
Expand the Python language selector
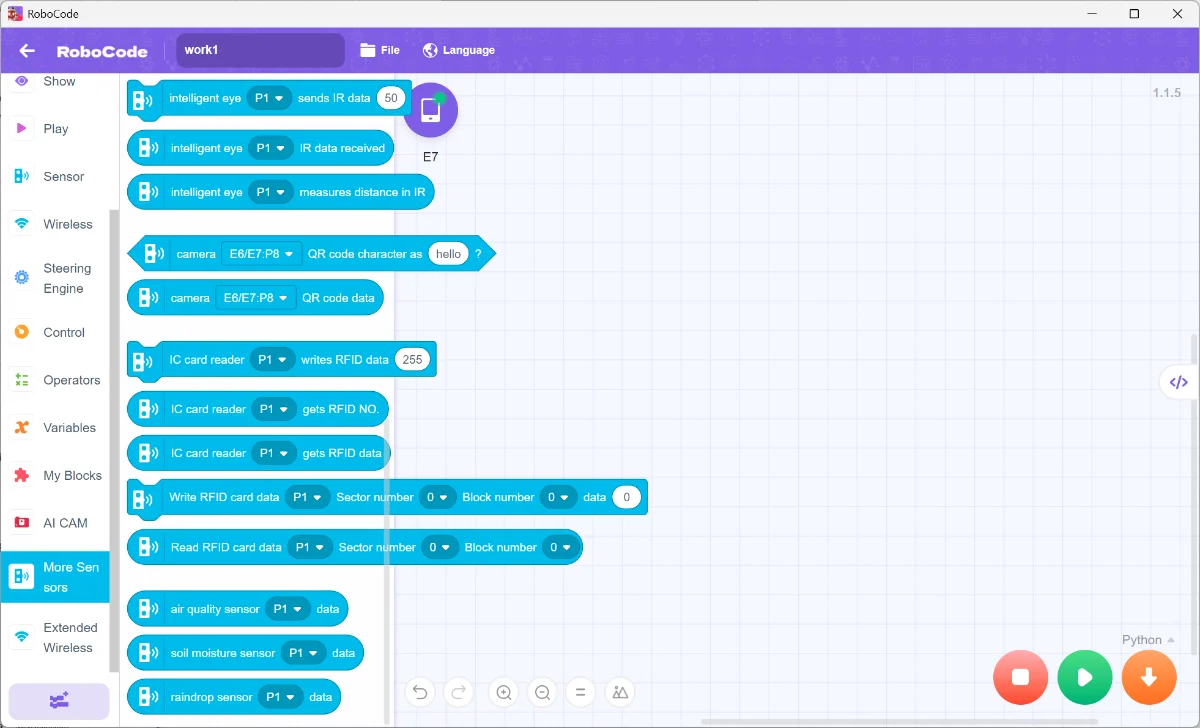[1148, 640]
